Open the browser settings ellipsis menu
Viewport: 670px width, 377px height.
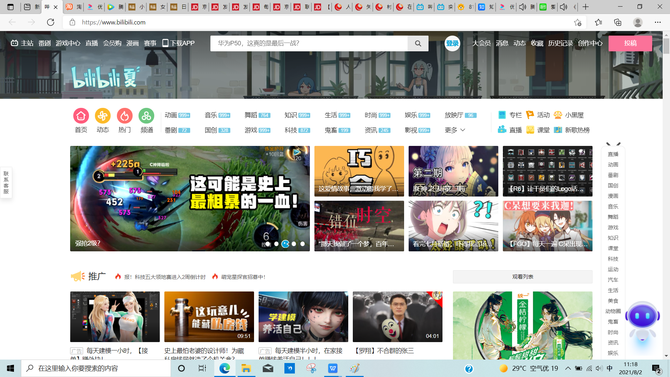click(658, 22)
